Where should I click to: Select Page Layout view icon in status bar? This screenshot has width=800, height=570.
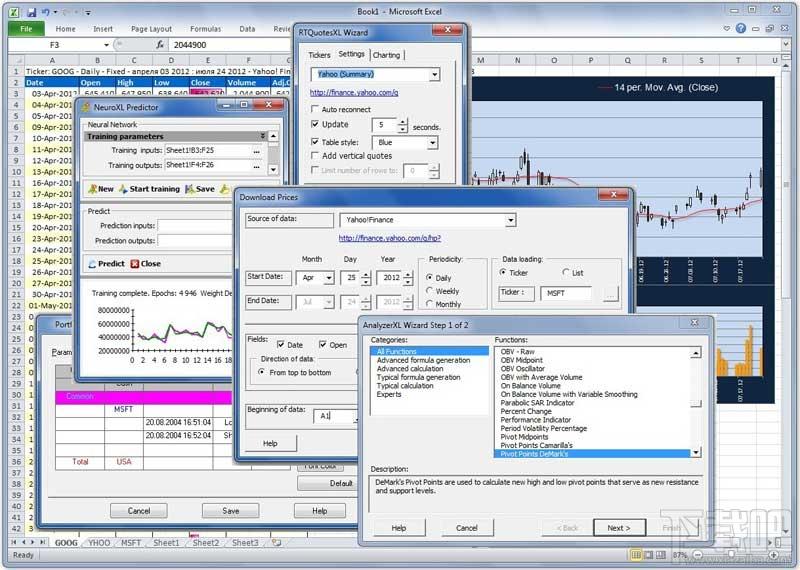pos(648,555)
